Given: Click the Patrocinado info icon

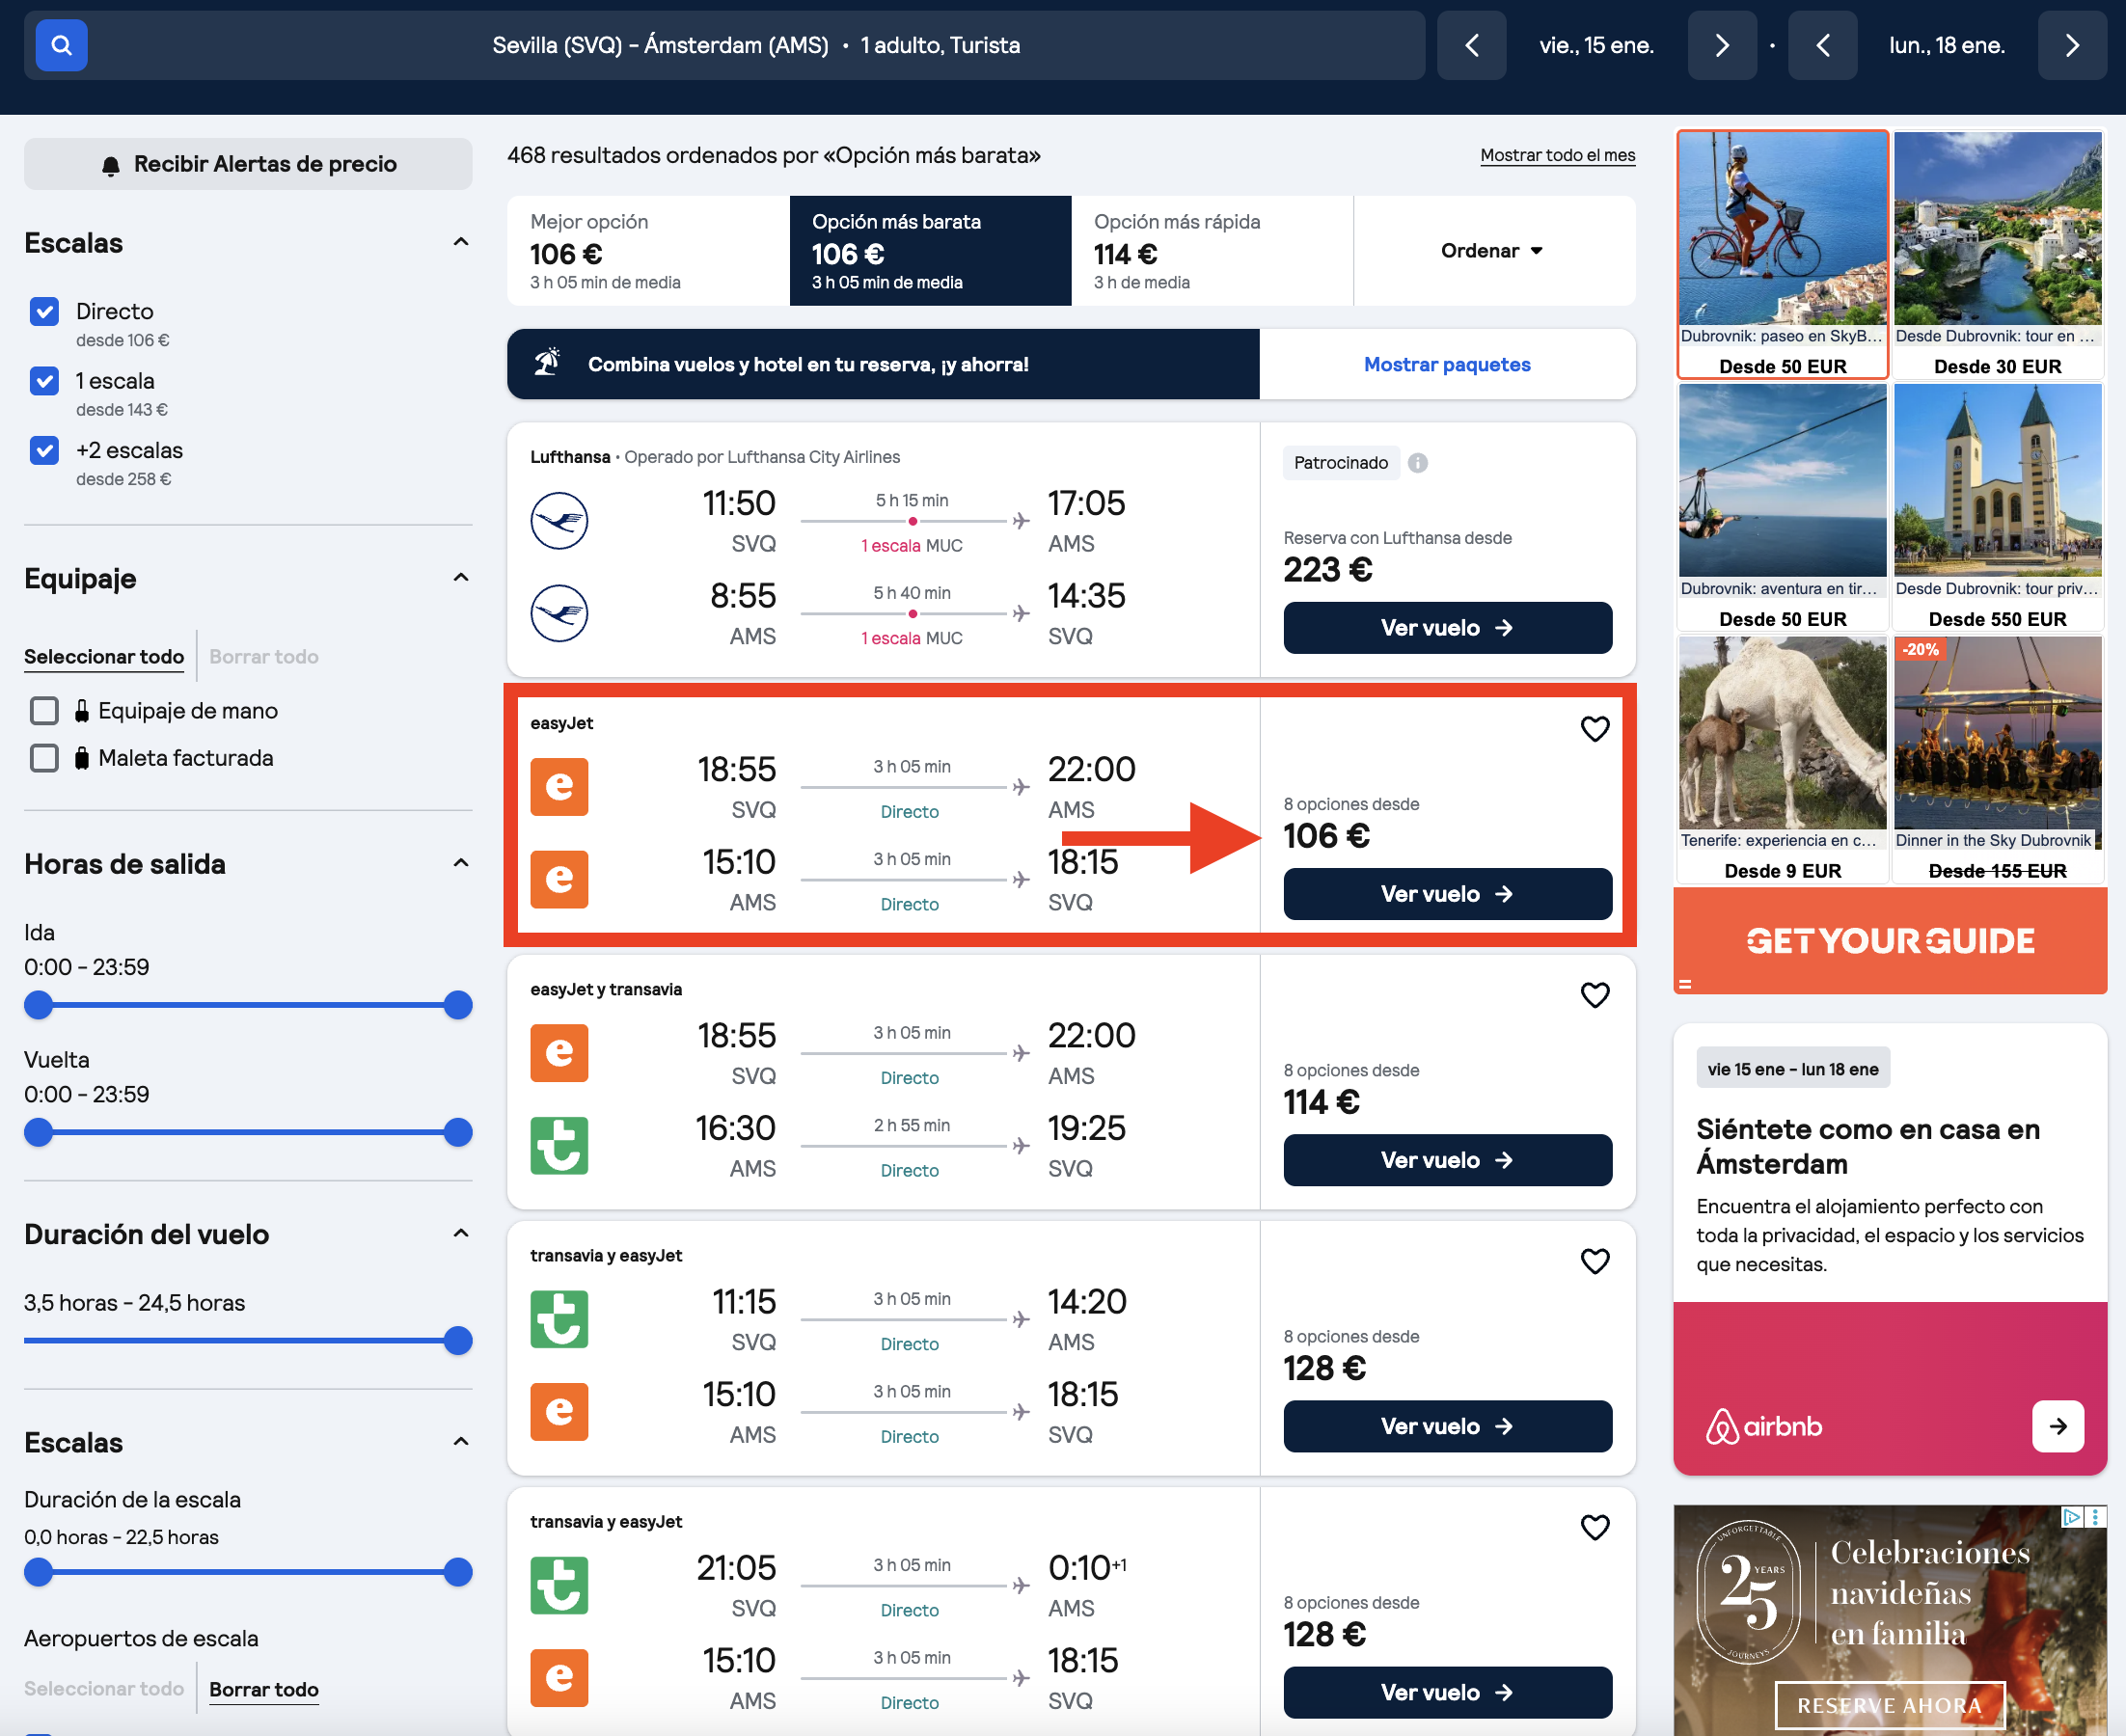Looking at the screenshot, I should coord(1417,463).
